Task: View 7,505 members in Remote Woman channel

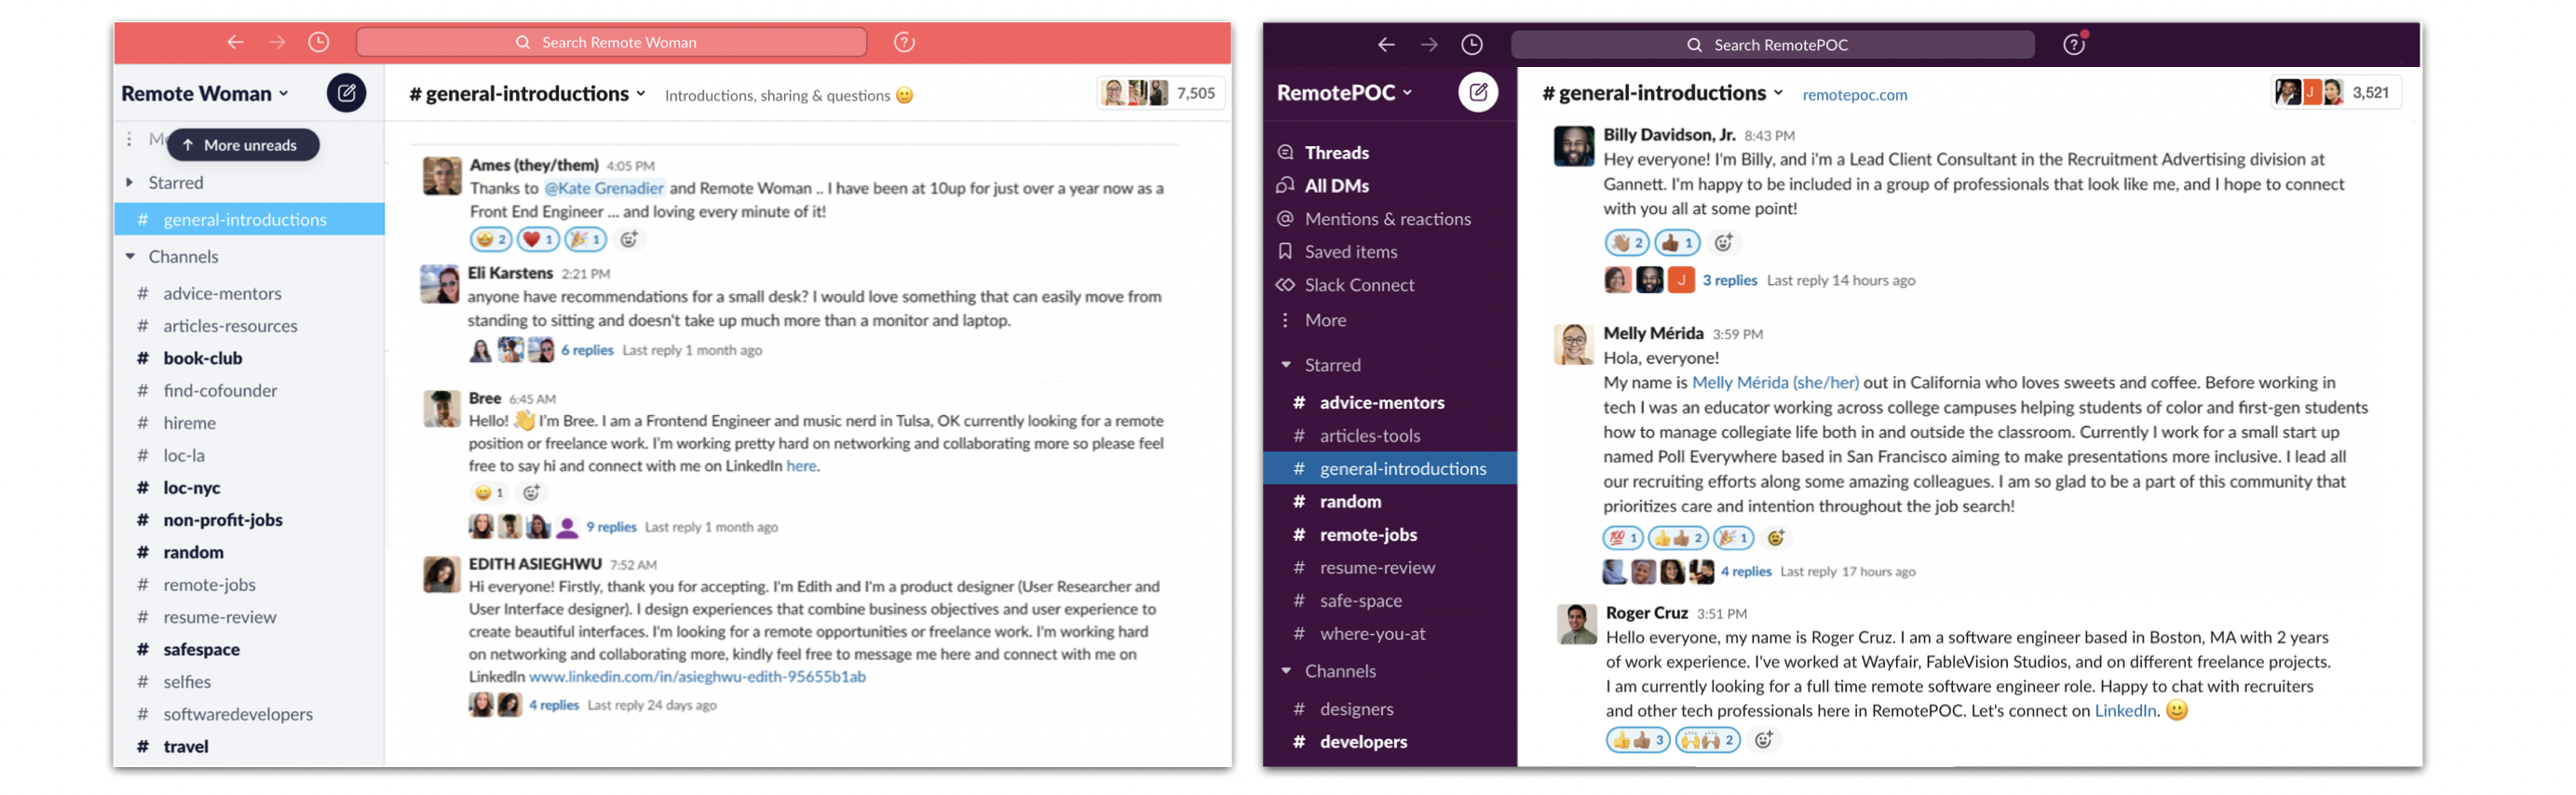Action: (1160, 93)
